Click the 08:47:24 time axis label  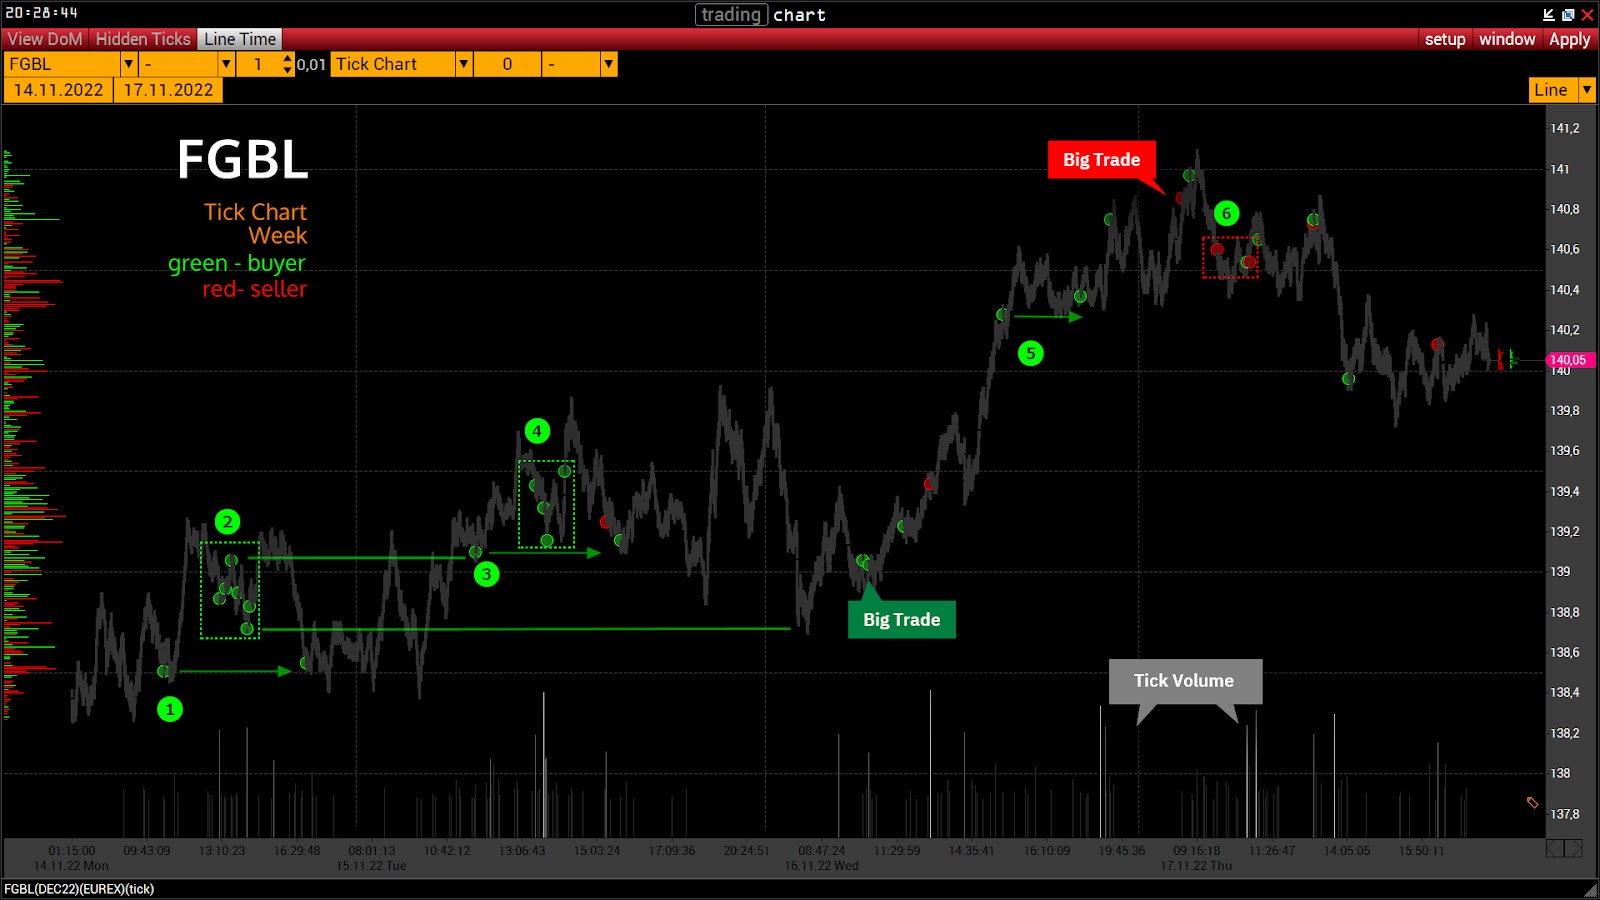click(821, 851)
